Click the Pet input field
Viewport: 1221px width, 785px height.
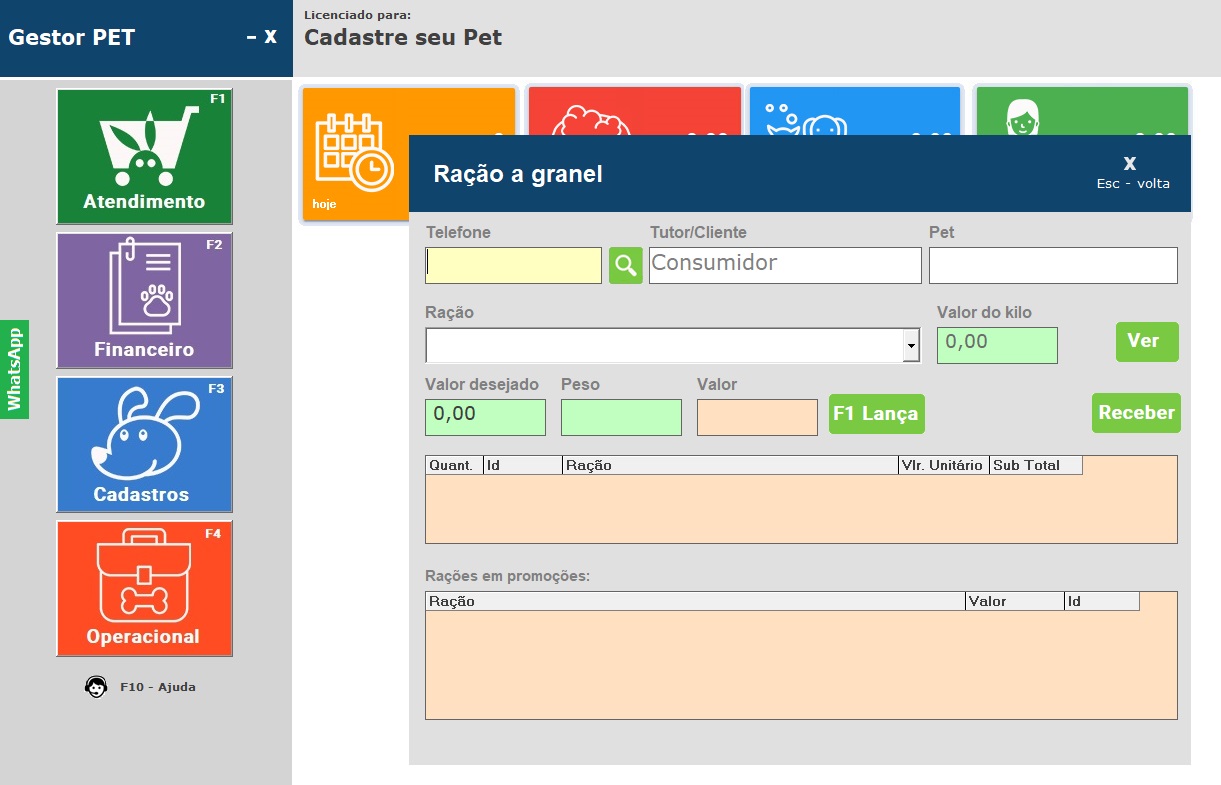[x=1052, y=266]
